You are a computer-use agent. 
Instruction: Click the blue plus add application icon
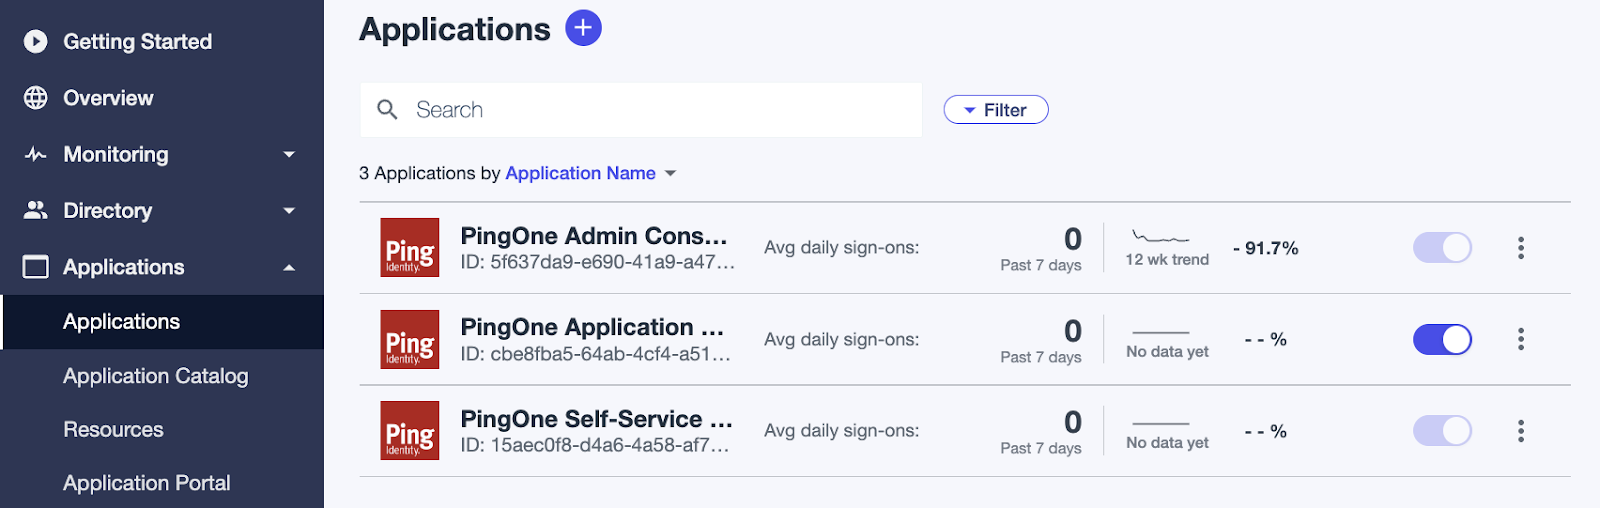coord(583,28)
